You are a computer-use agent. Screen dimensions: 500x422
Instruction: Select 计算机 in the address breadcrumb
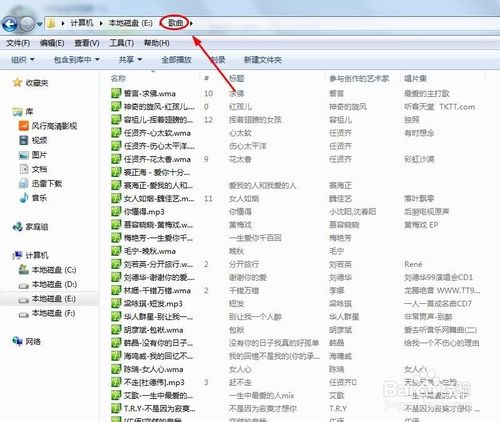(82, 23)
